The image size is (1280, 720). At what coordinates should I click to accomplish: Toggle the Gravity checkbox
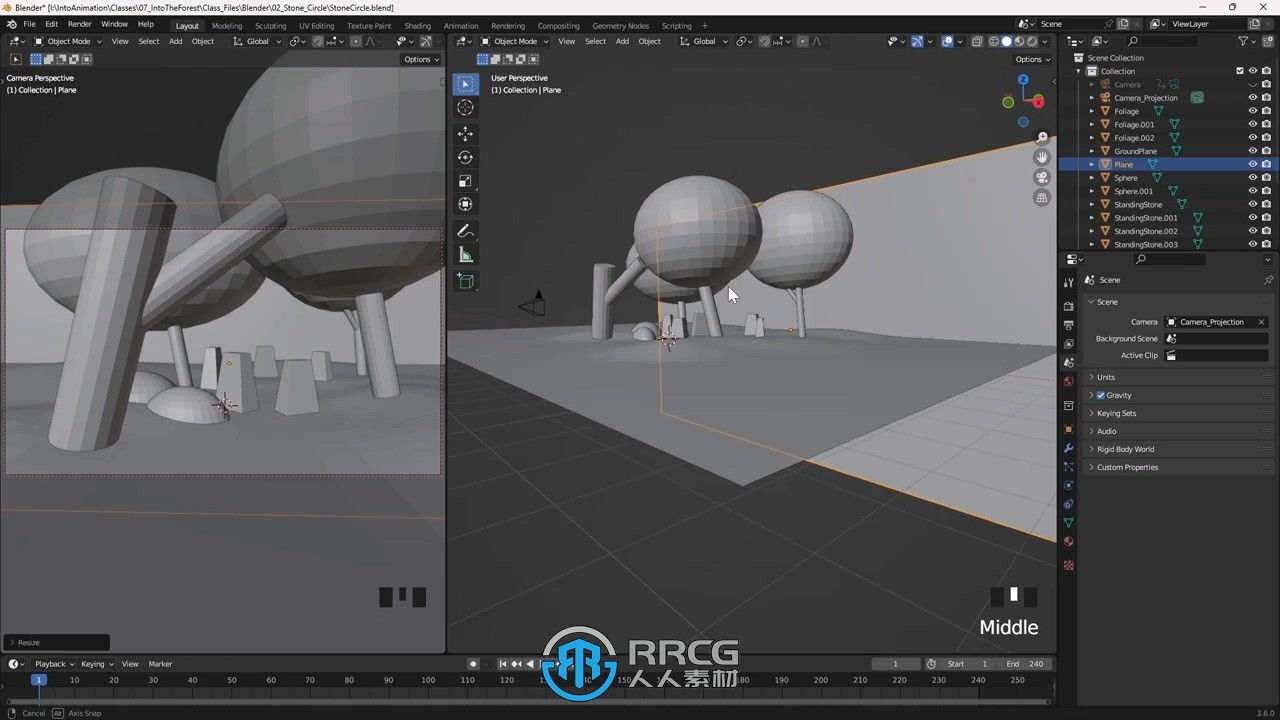pyautogui.click(x=1101, y=395)
